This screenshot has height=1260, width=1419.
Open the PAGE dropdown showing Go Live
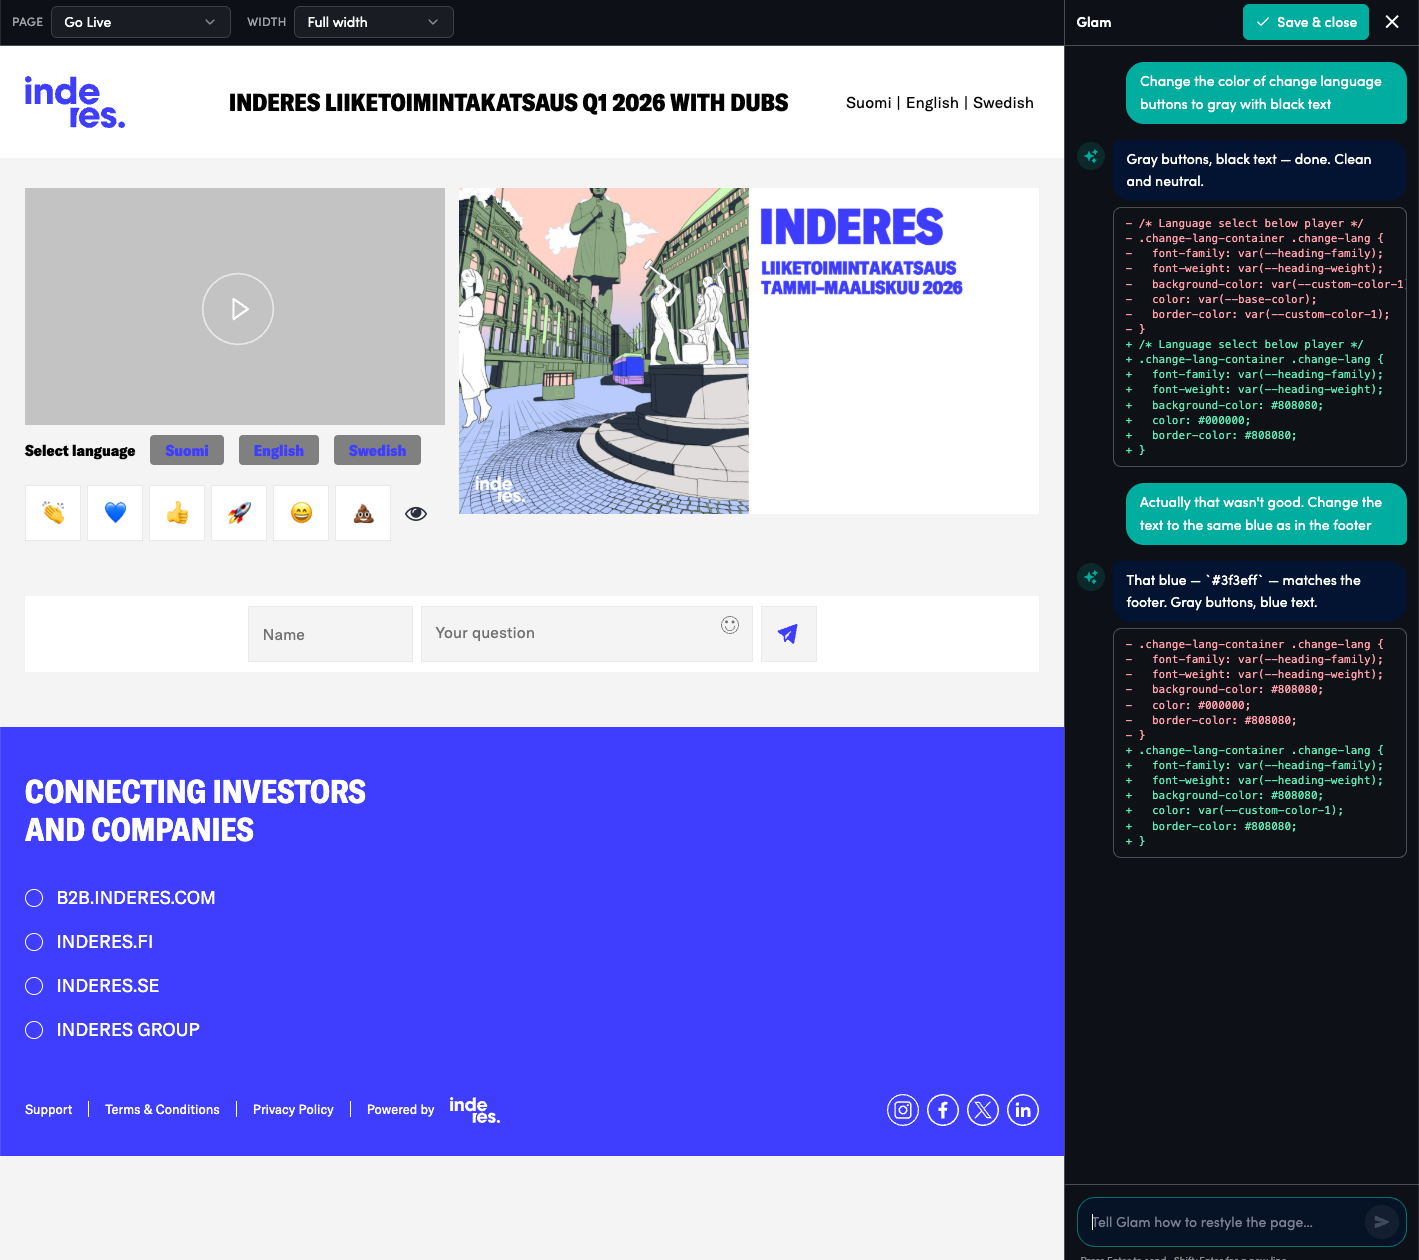tap(141, 22)
